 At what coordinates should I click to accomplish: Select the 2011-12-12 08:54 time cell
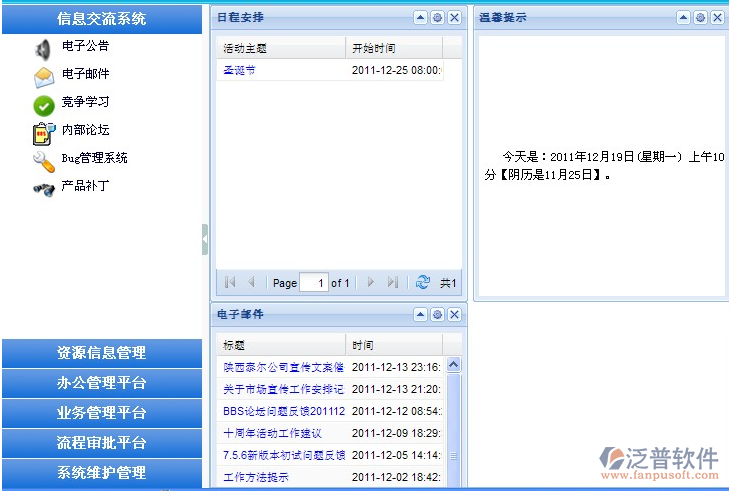pos(395,411)
